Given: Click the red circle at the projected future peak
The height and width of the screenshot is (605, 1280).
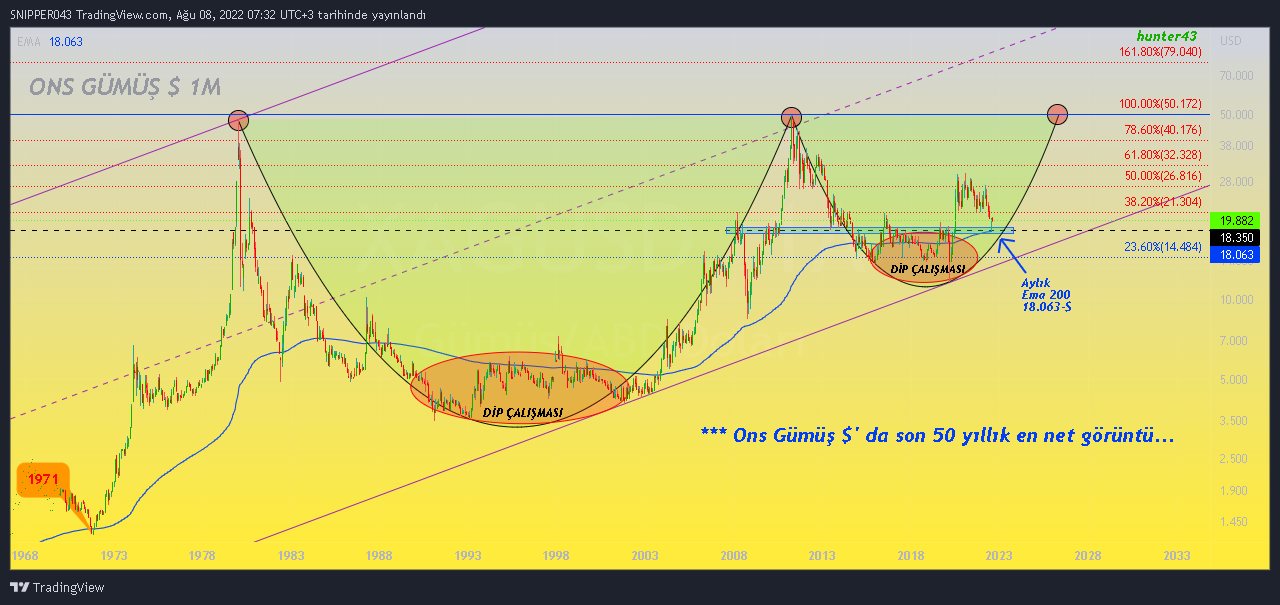Looking at the screenshot, I should click(x=1057, y=115).
